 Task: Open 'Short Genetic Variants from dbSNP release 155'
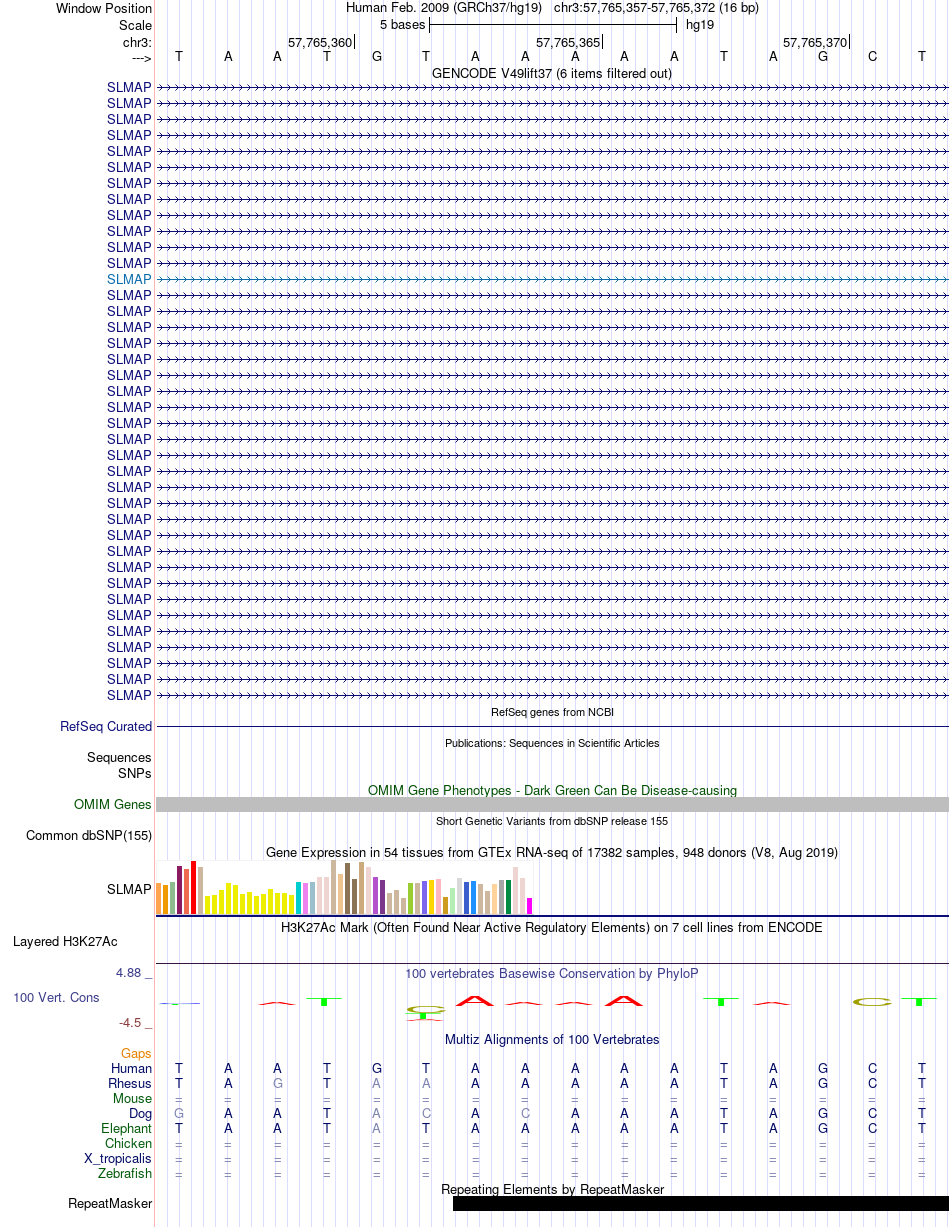coord(552,821)
